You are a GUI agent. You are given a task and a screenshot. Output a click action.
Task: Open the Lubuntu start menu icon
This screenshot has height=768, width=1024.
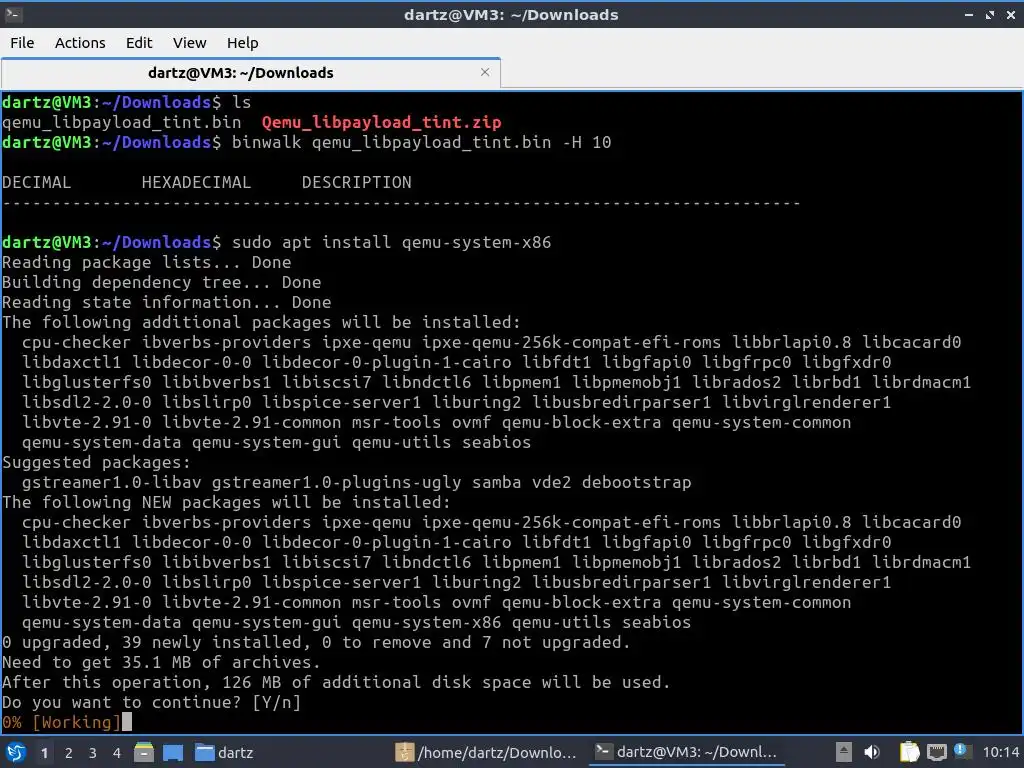tap(16, 752)
